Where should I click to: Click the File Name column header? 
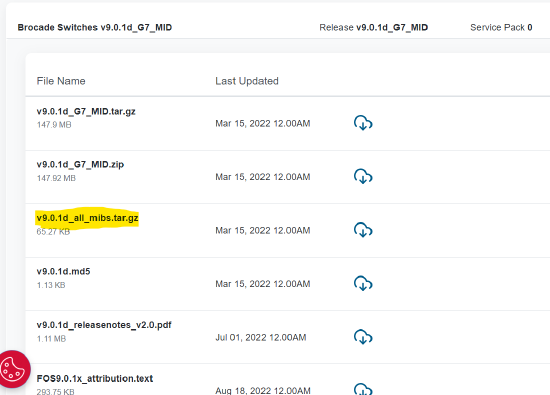61,81
